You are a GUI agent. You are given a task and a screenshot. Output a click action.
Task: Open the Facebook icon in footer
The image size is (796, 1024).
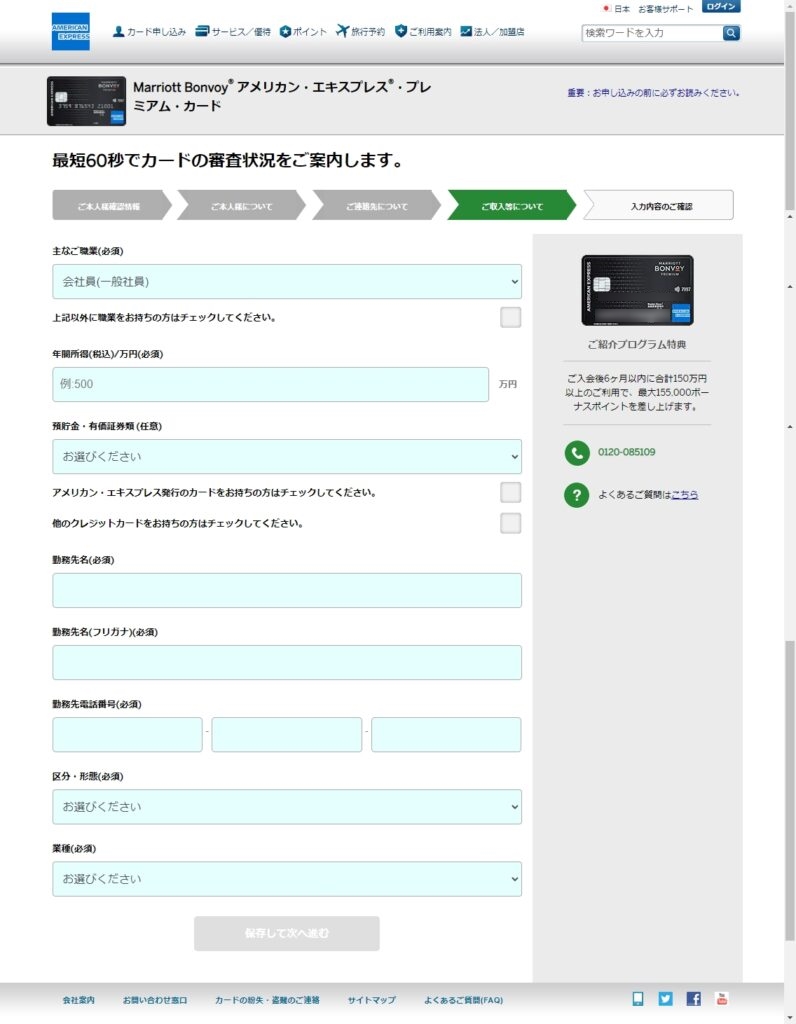pyautogui.click(x=693, y=999)
